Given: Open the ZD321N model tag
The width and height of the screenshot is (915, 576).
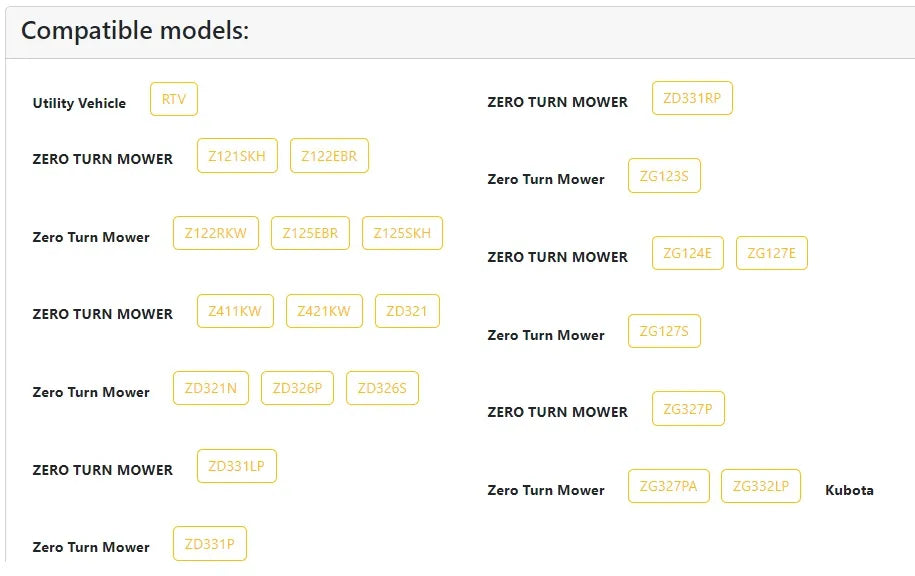Looking at the screenshot, I should (211, 388).
